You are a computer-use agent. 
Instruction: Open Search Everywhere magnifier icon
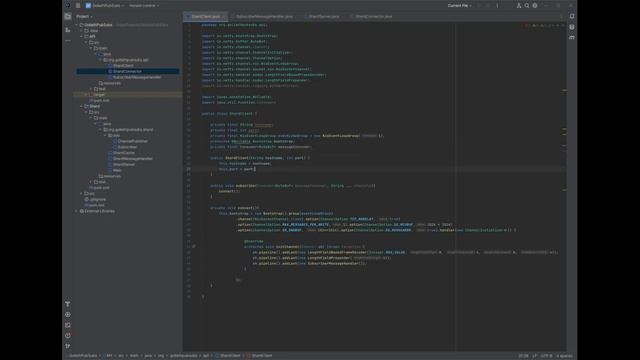(x=527, y=6)
